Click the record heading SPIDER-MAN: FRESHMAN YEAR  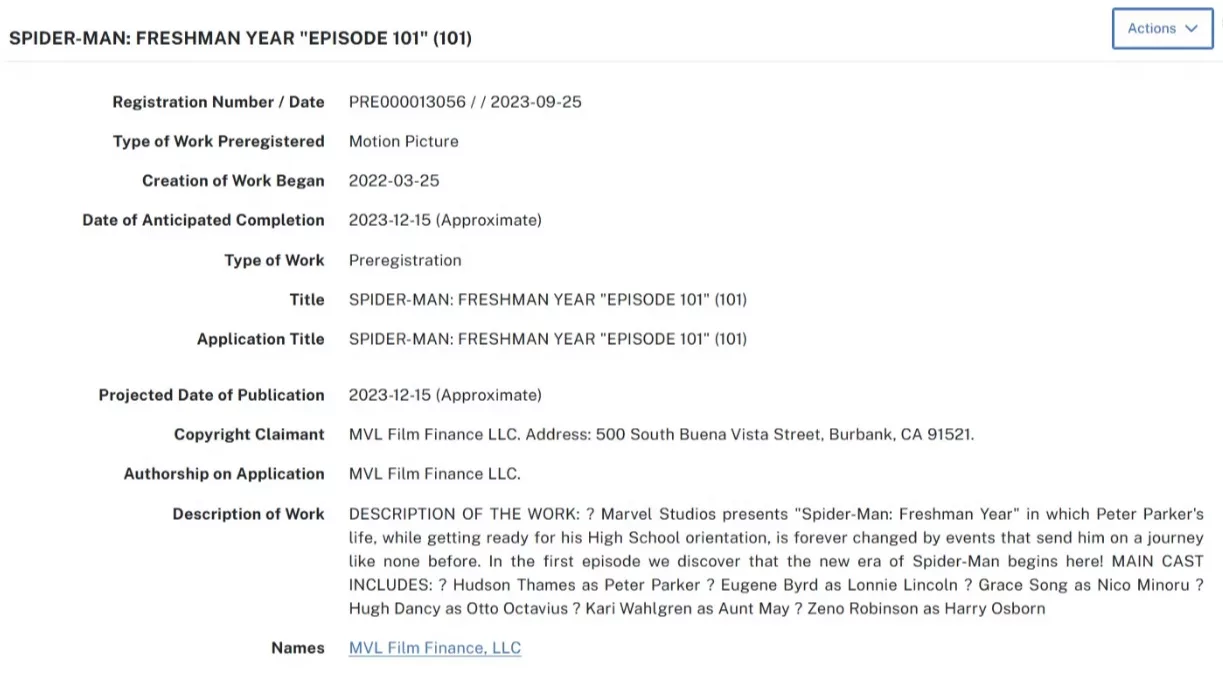tap(240, 38)
